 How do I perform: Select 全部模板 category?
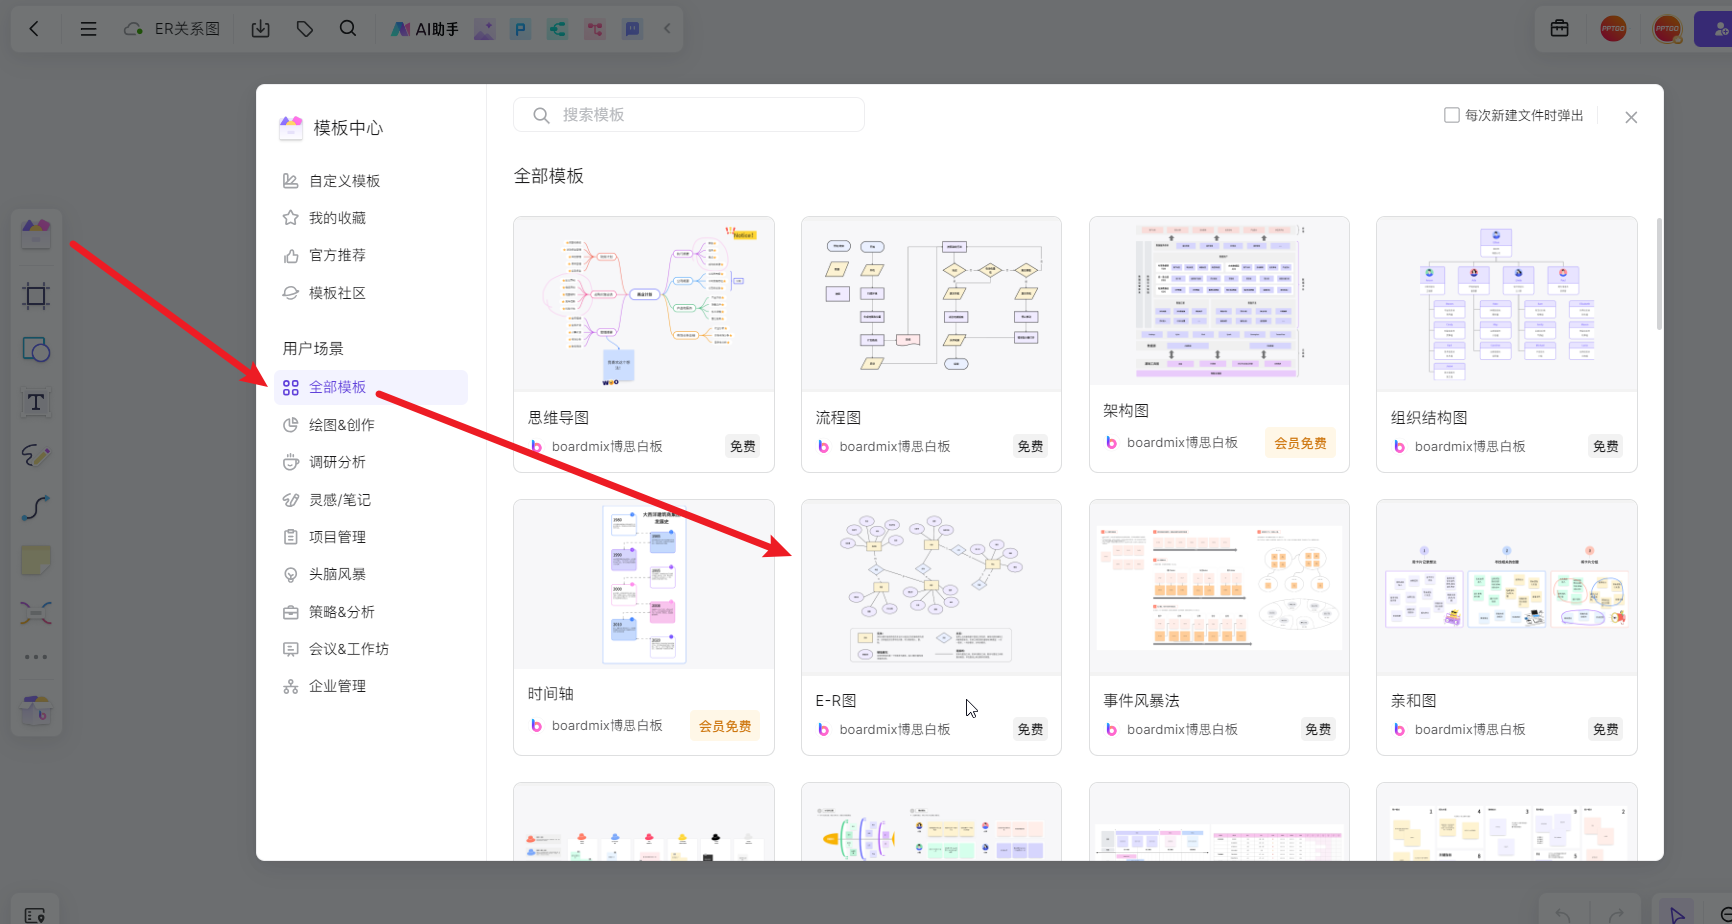(371, 387)
